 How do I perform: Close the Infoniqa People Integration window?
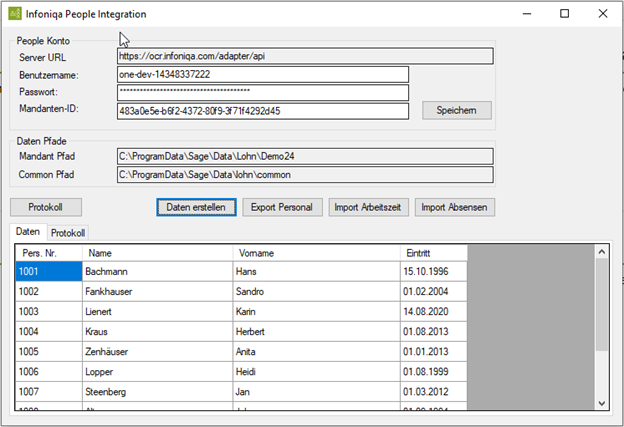[603, 14]
